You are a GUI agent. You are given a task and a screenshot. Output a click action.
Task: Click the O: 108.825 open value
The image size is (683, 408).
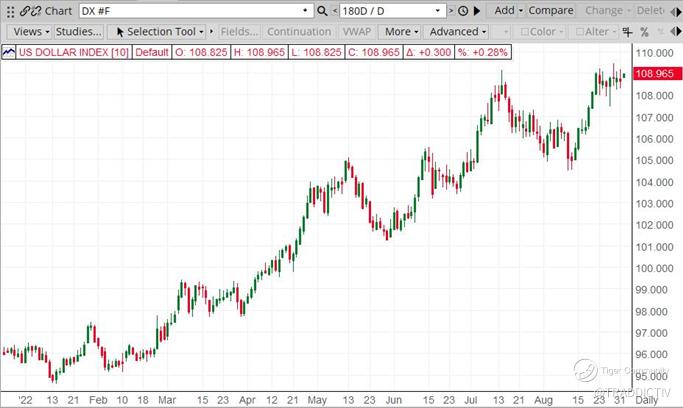(201, 53)
